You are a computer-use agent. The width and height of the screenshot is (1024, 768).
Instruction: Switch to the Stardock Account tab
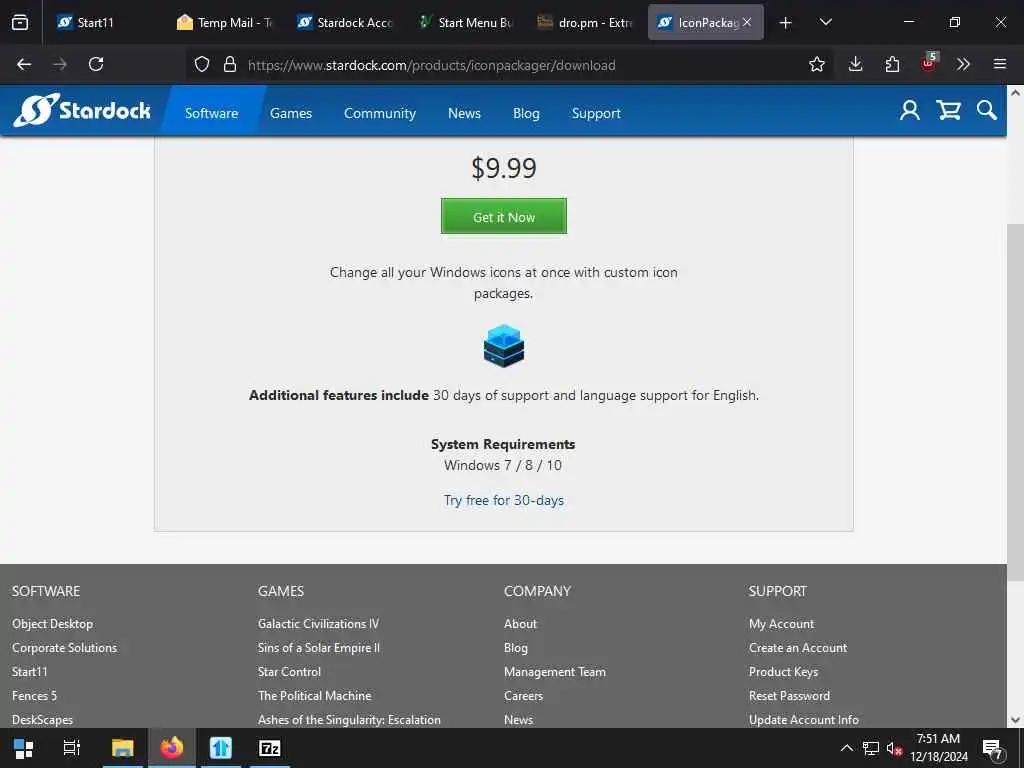[345, 22]
